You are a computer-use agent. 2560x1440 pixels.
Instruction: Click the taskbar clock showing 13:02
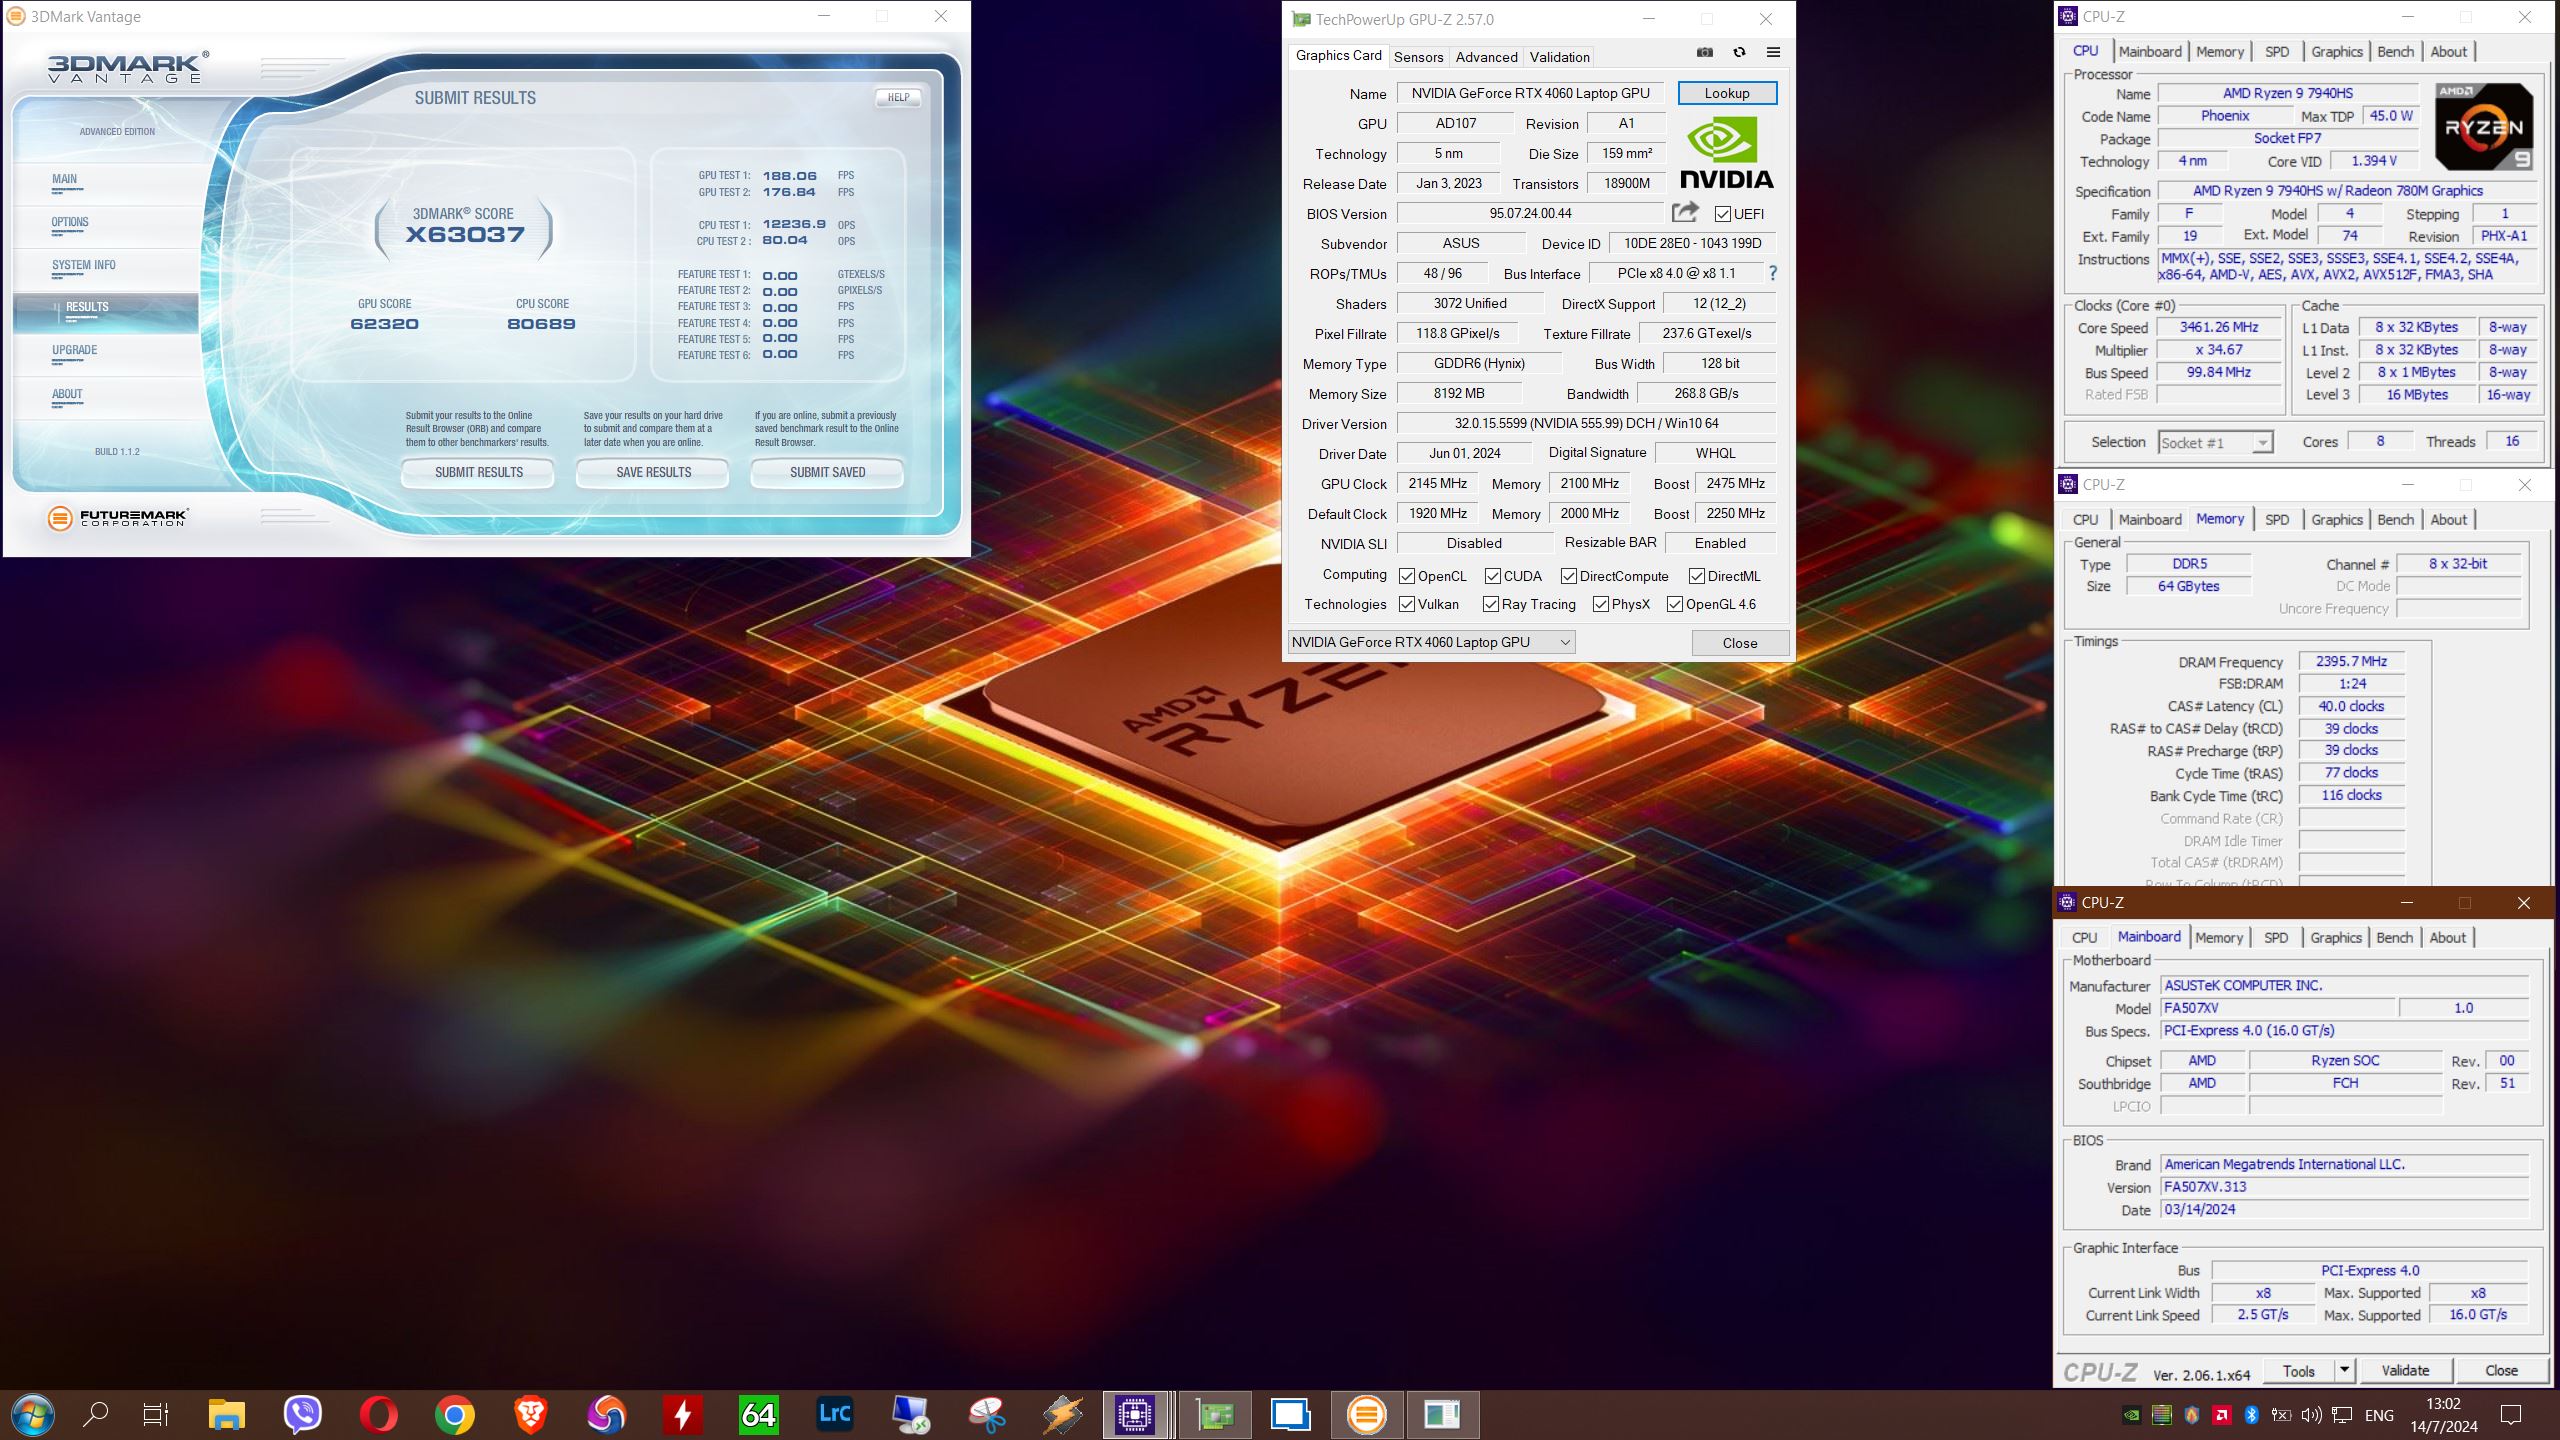coord(2443,1414)
